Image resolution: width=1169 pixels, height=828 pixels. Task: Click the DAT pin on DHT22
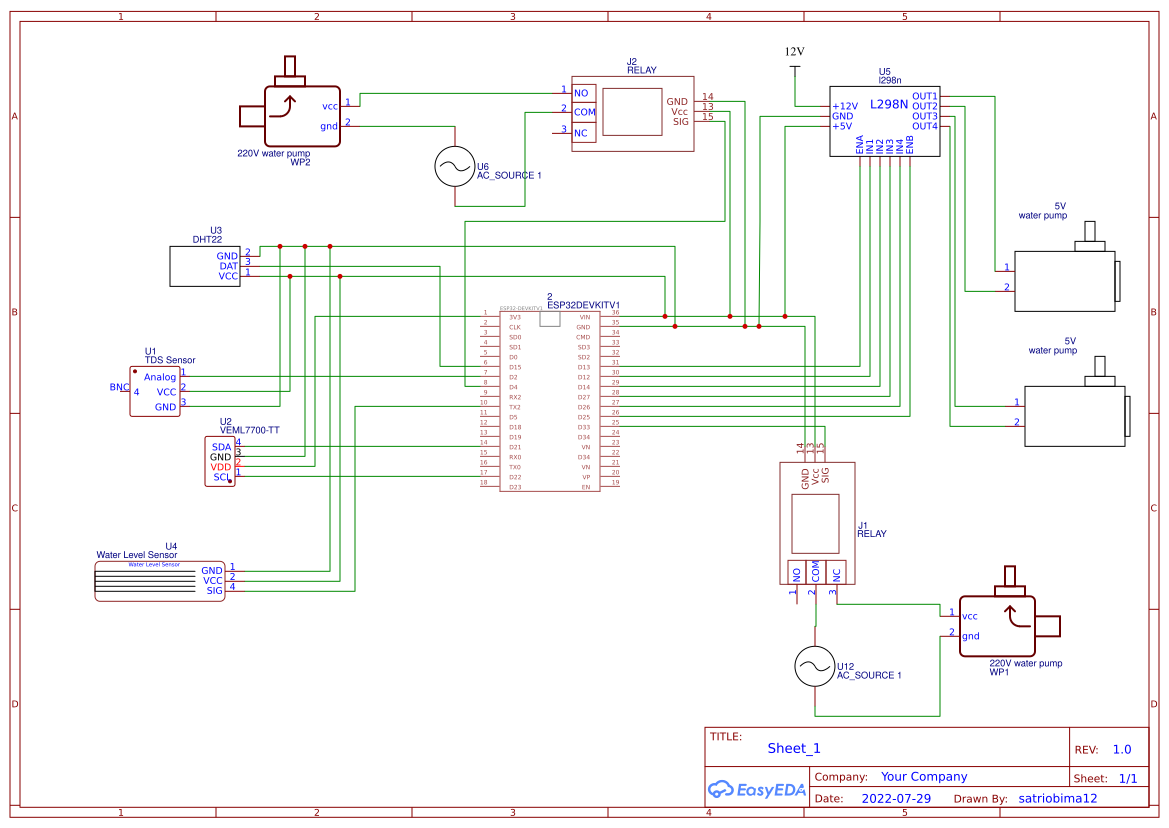coord(228,266)
